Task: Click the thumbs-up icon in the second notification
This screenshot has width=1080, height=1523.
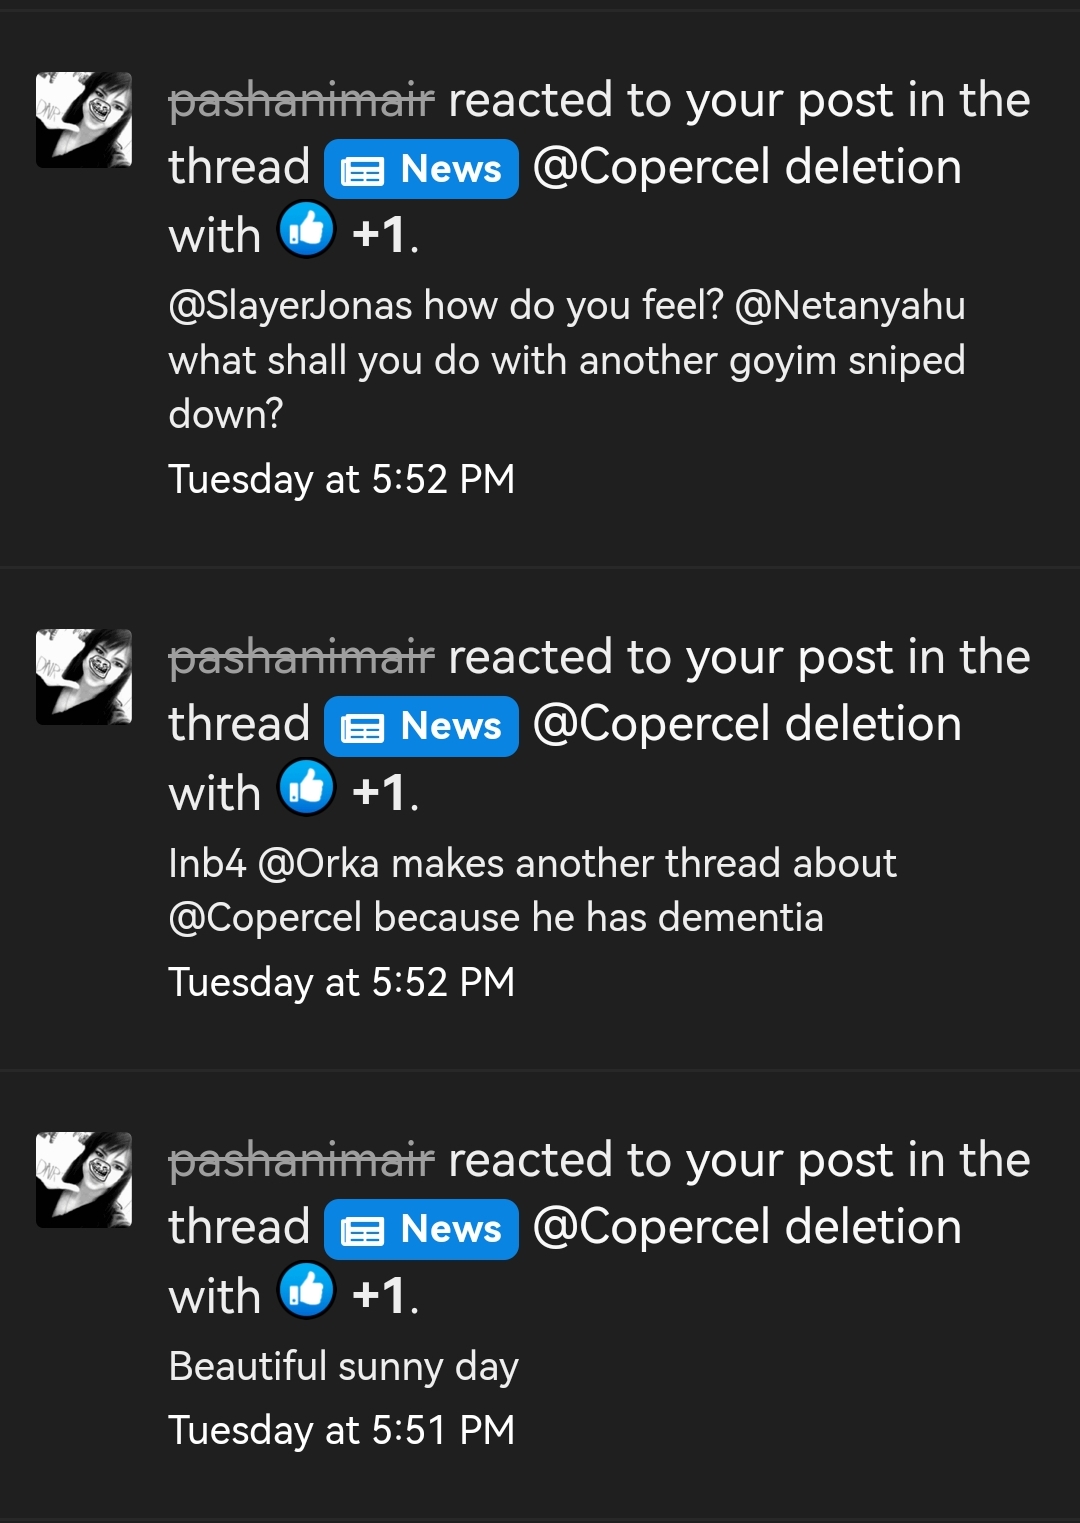Action: [x=307, y=789]
